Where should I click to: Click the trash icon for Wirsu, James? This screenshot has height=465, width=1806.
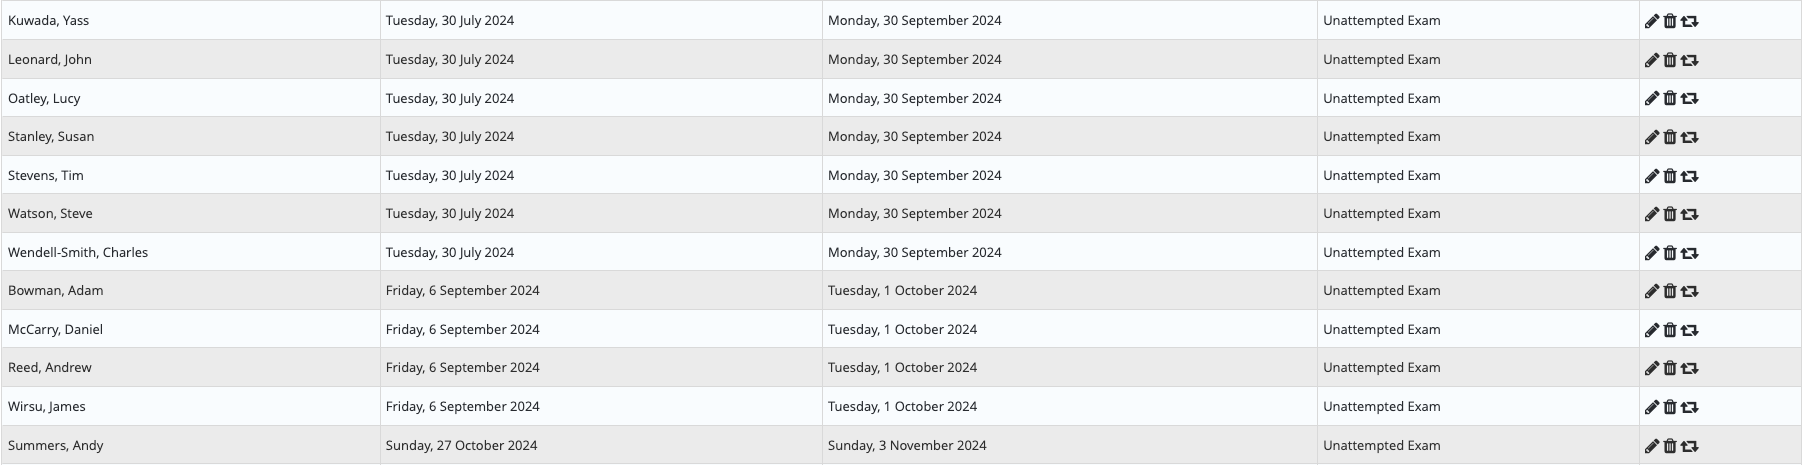coord(1670,407)
